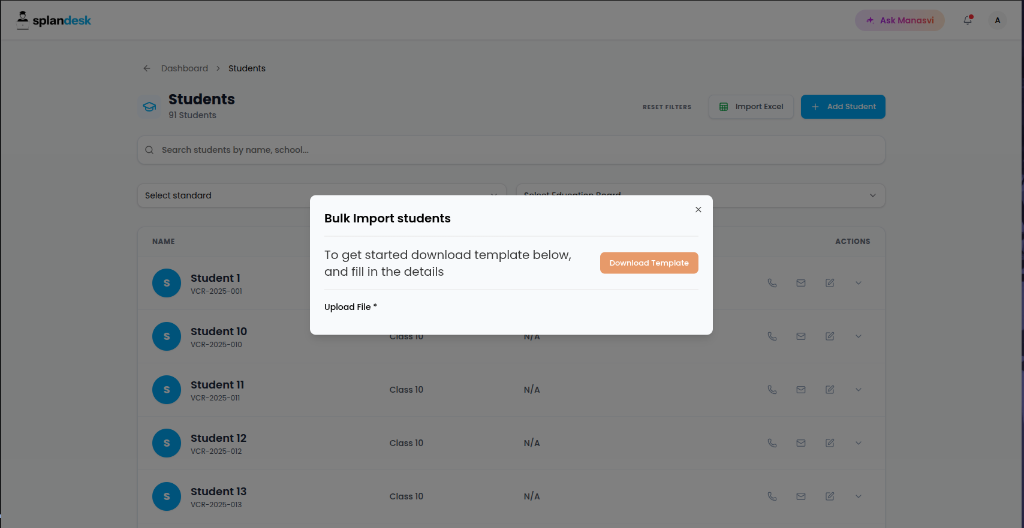Click the Student 11 avatar circle
Screen dimensions: 1024x528
point(167,389)
